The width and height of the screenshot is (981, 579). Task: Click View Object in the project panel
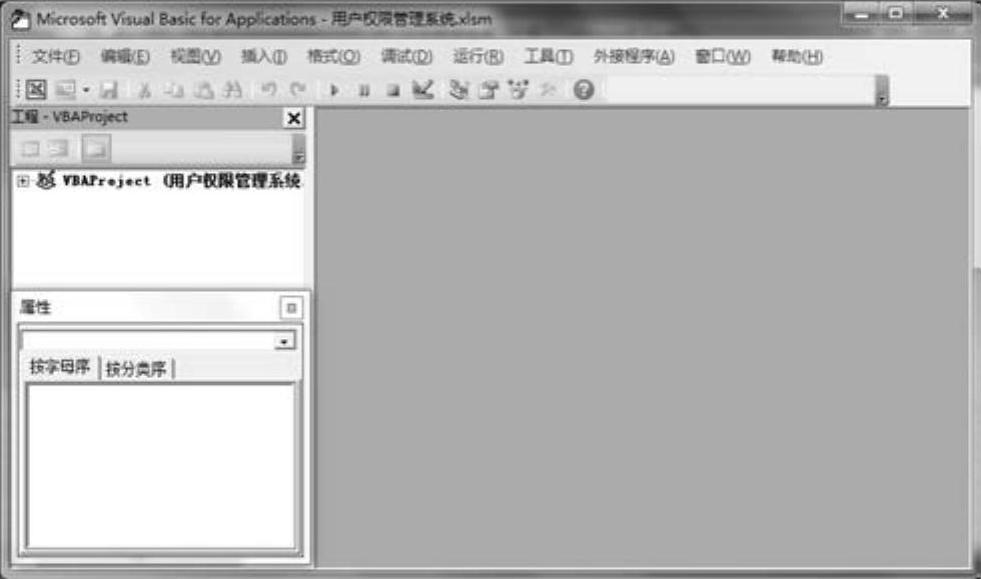pos(59,149)
